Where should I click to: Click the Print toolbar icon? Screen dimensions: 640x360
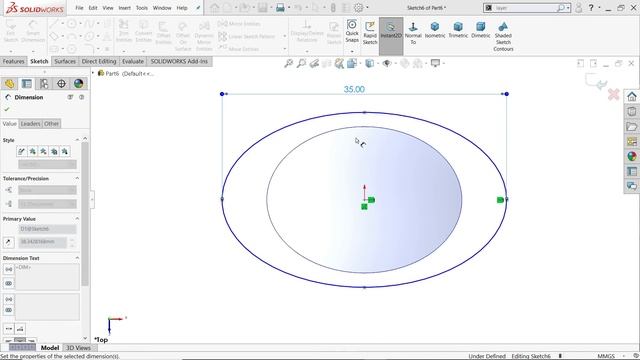(x=280, y=7)
